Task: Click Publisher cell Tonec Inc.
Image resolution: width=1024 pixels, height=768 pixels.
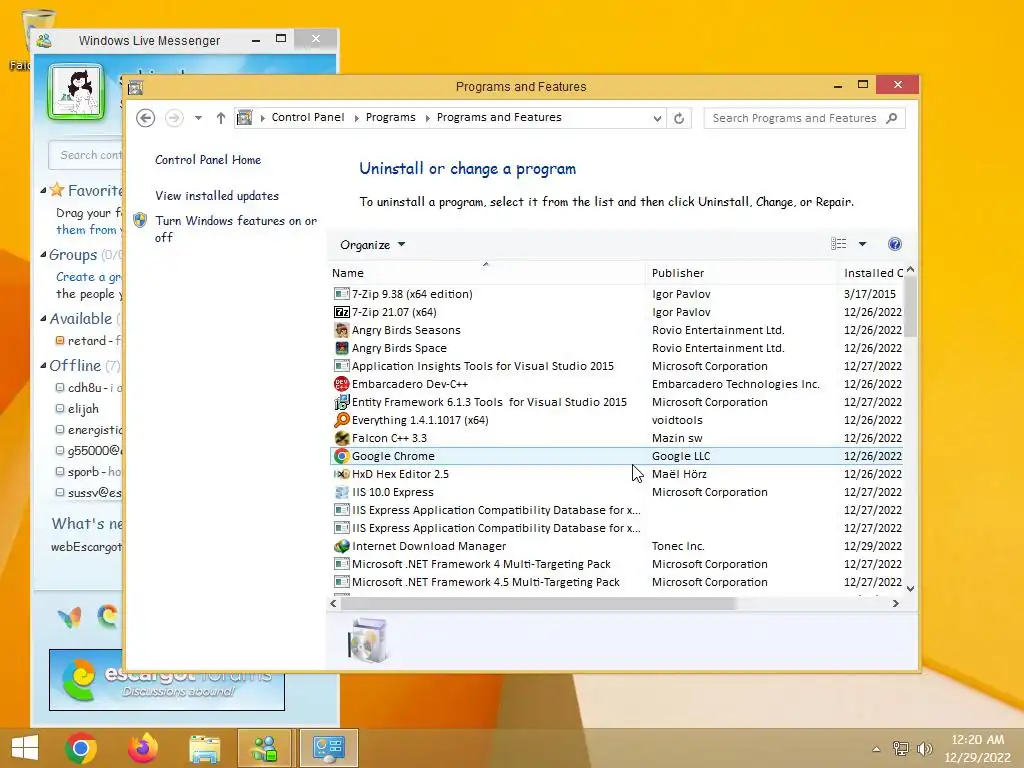Action: [x=678, y=546]
